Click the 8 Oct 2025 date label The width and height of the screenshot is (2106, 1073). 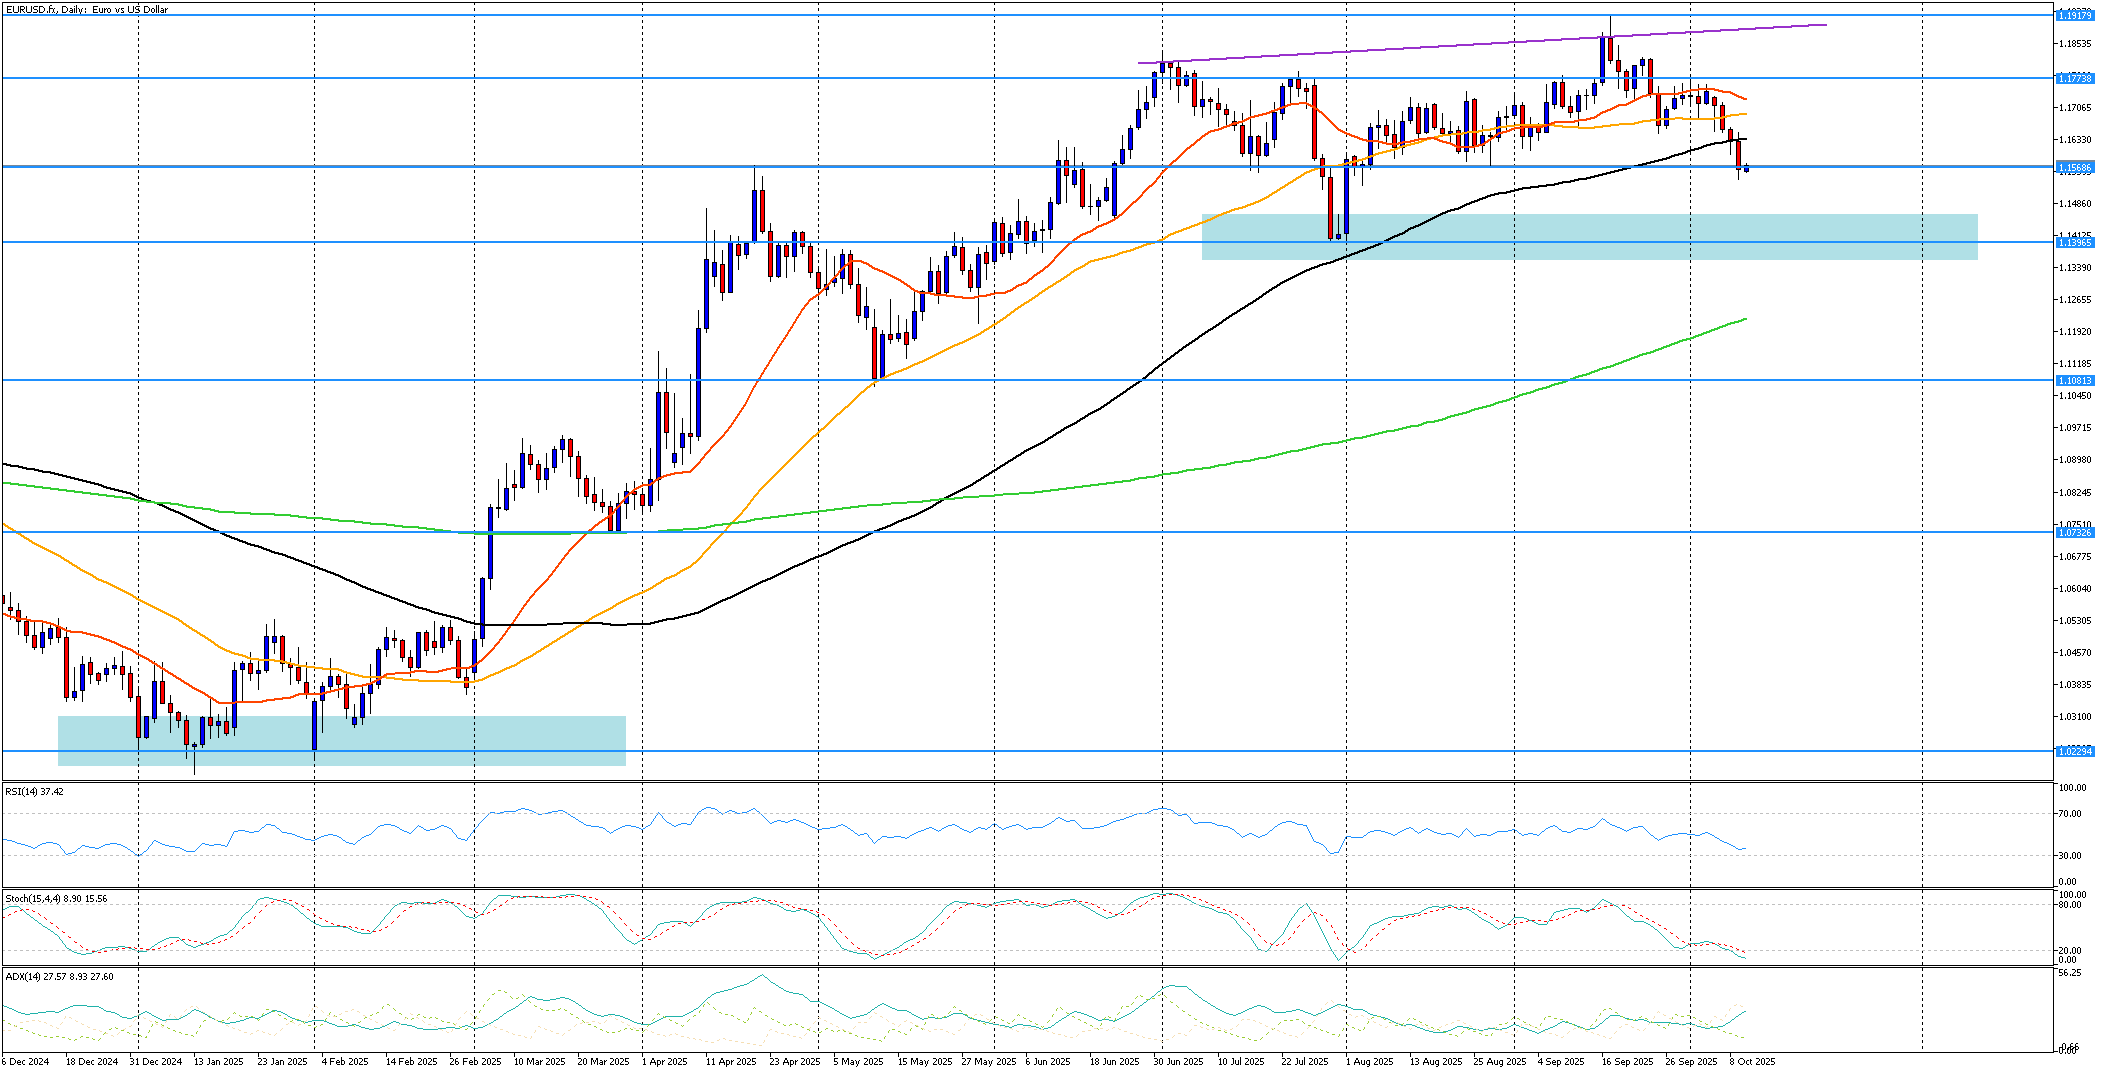(x=1751, y=1061)
